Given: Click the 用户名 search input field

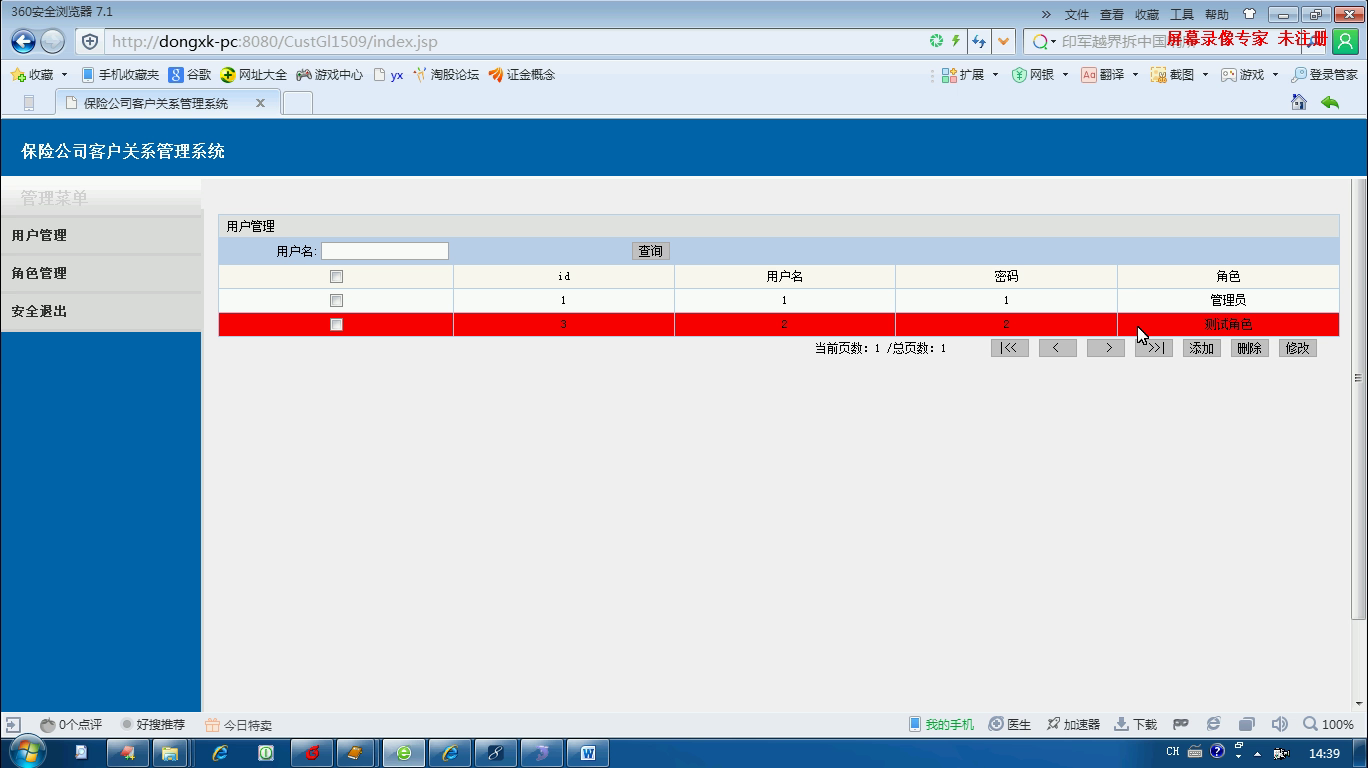Looking at the screenshot, I should click(385, 251).
